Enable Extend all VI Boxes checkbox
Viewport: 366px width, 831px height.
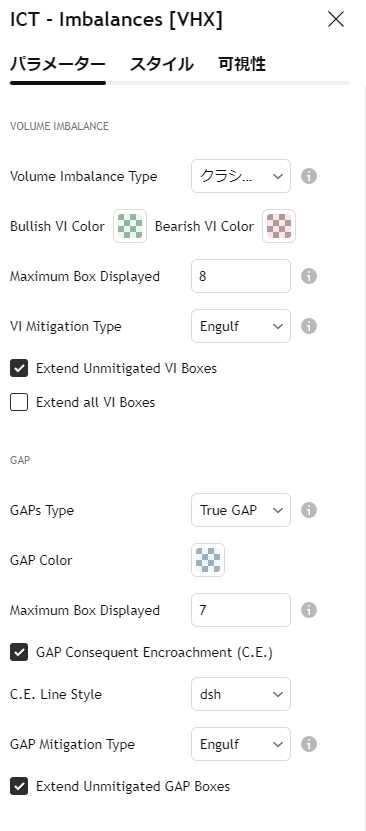point(19,403)
